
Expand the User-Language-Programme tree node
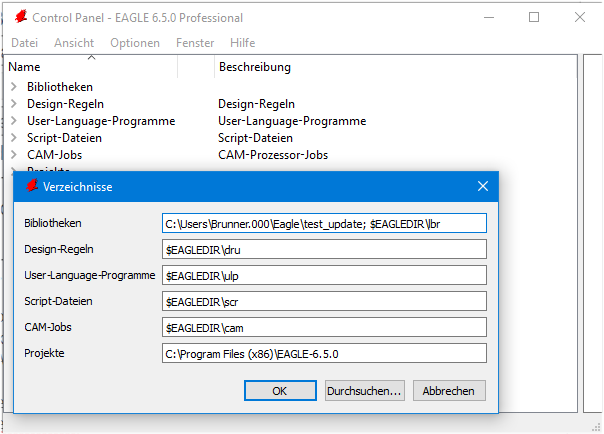click(14, 121)
